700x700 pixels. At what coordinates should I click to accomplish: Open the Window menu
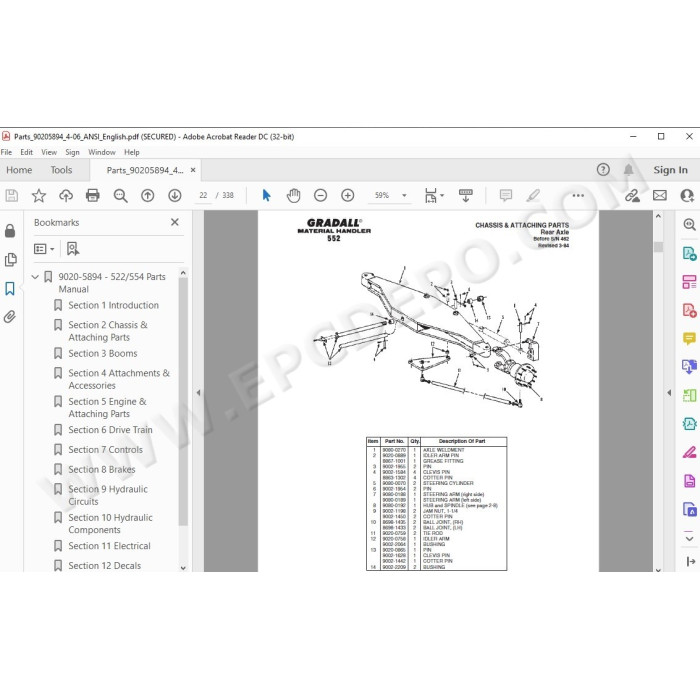(102, 152)
